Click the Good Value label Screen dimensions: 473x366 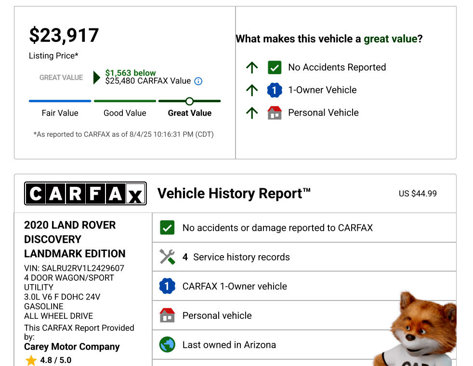pyautogui.click(x=125, y=113)
